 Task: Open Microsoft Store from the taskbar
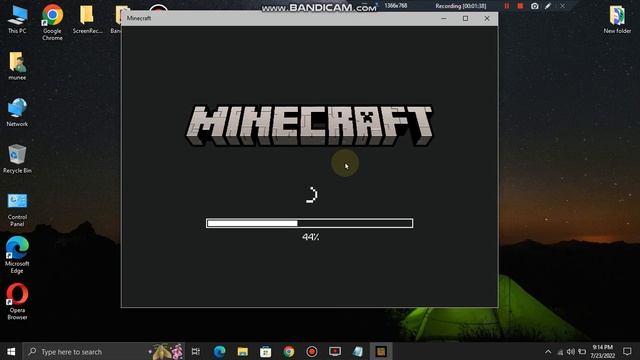(266, 351)
